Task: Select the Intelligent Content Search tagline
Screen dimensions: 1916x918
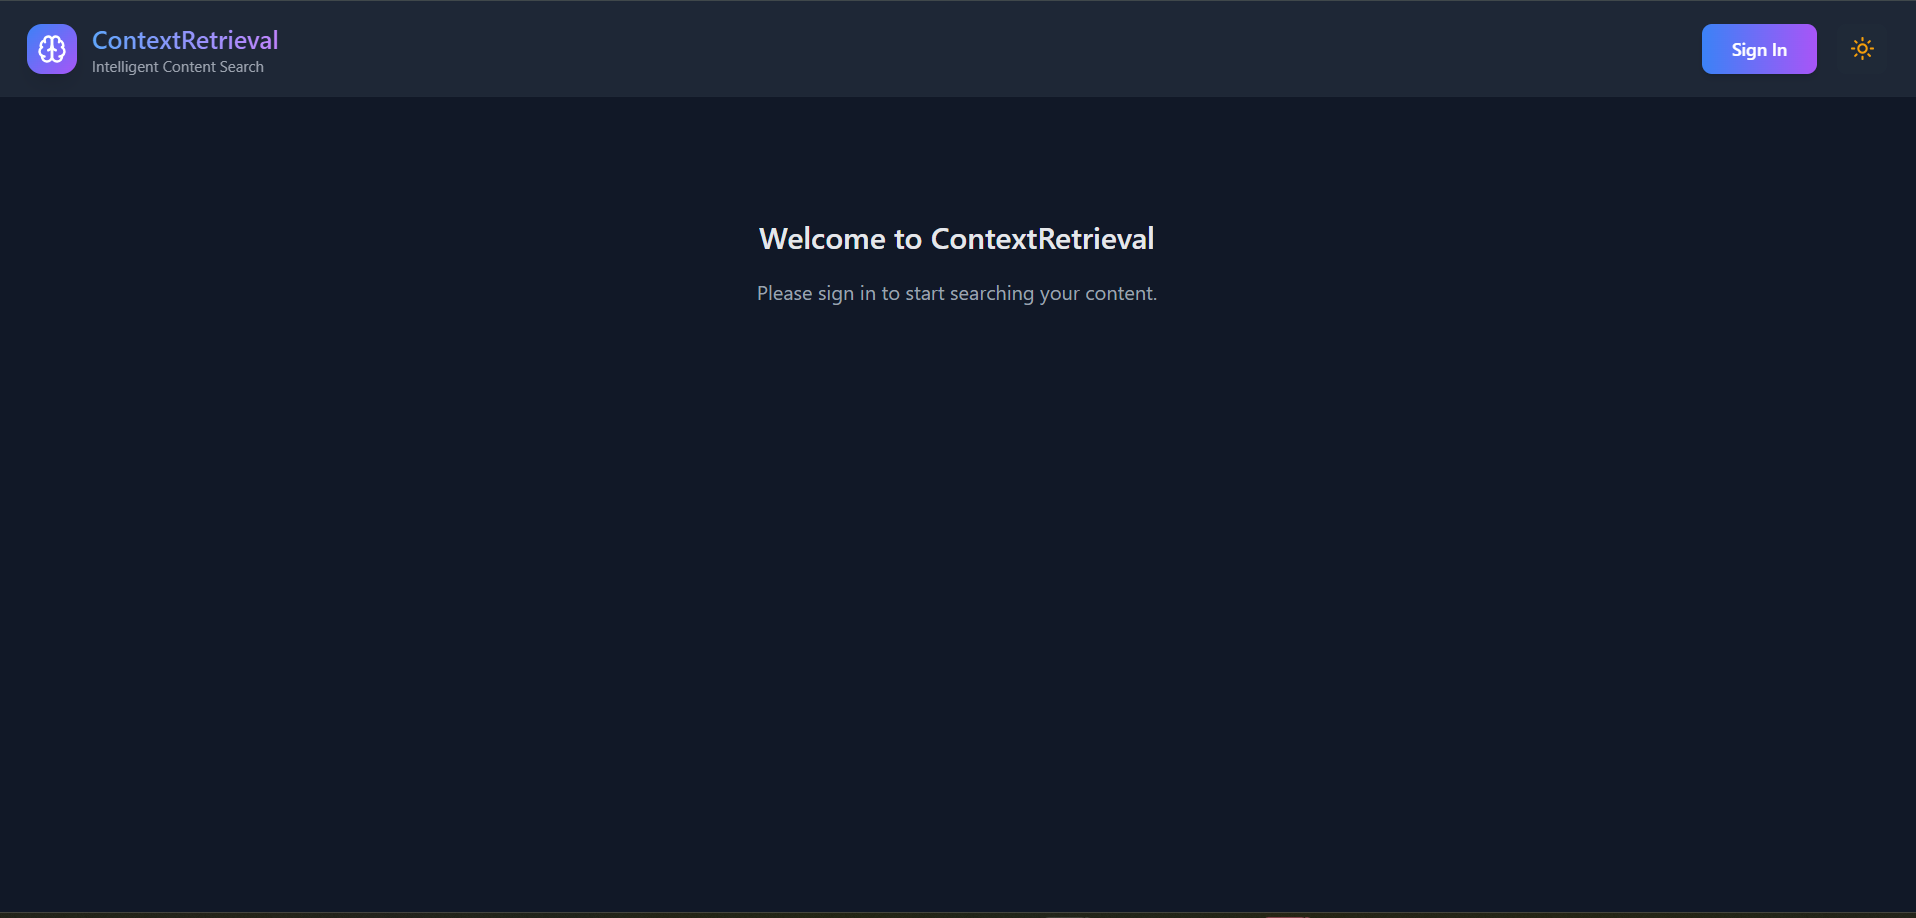Action: [x=178, y=67]
